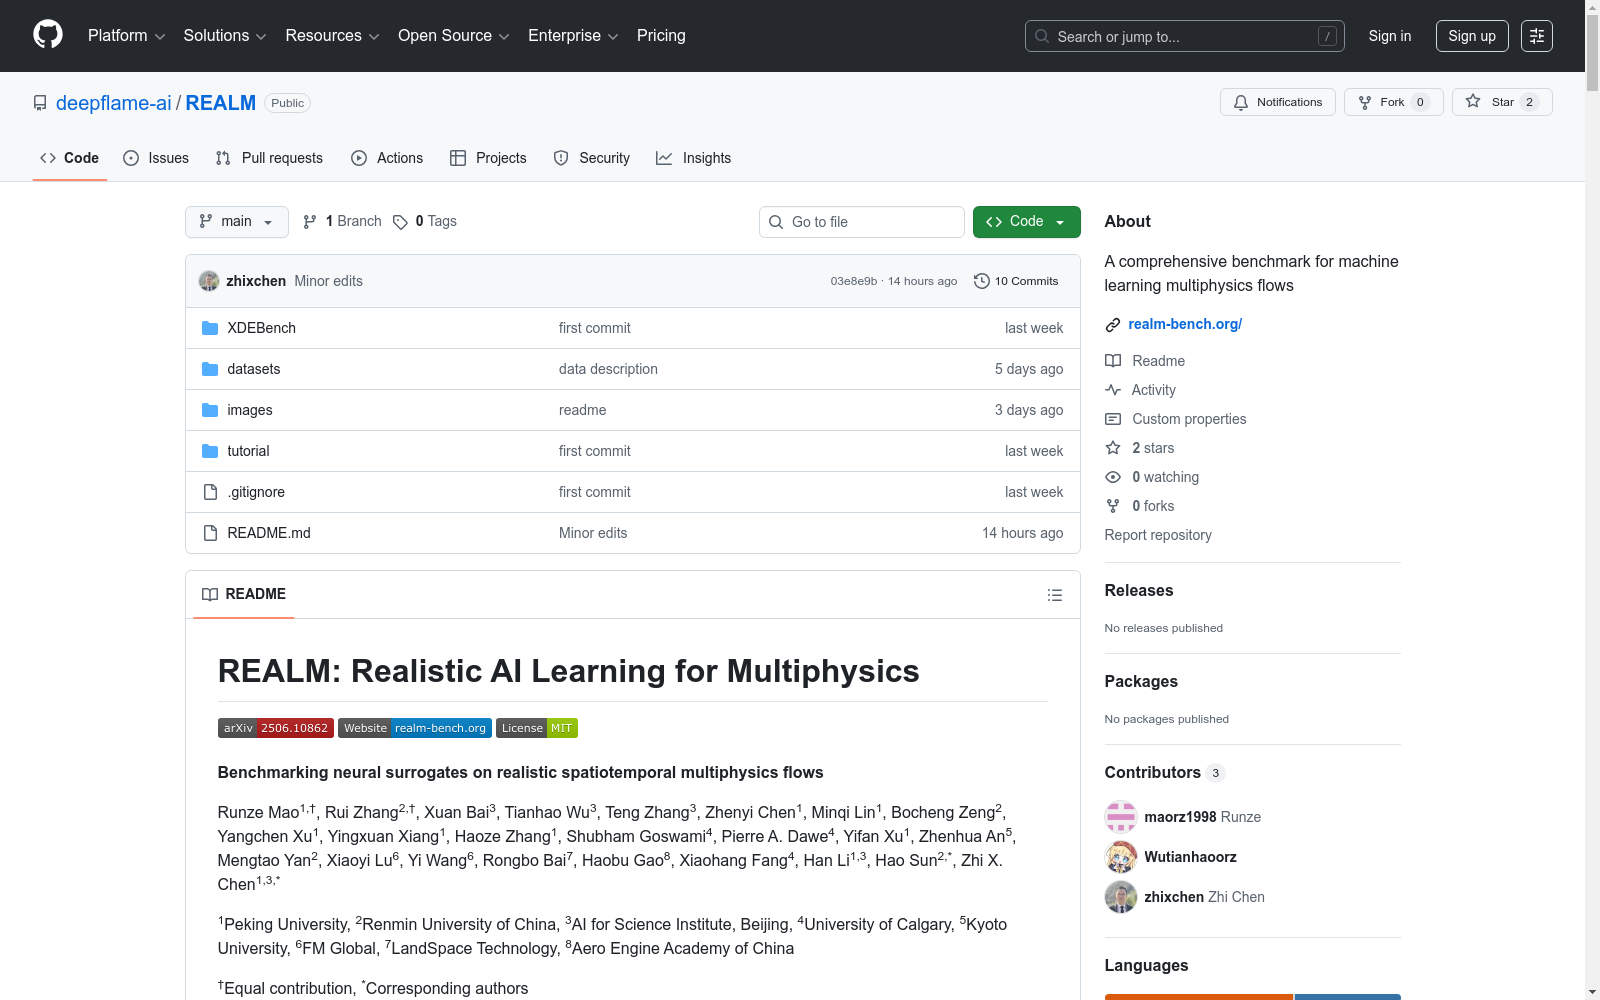Screen dimensions: 1600x1000
Task: Click the tutorial folder icon
Action: [210, 451]
